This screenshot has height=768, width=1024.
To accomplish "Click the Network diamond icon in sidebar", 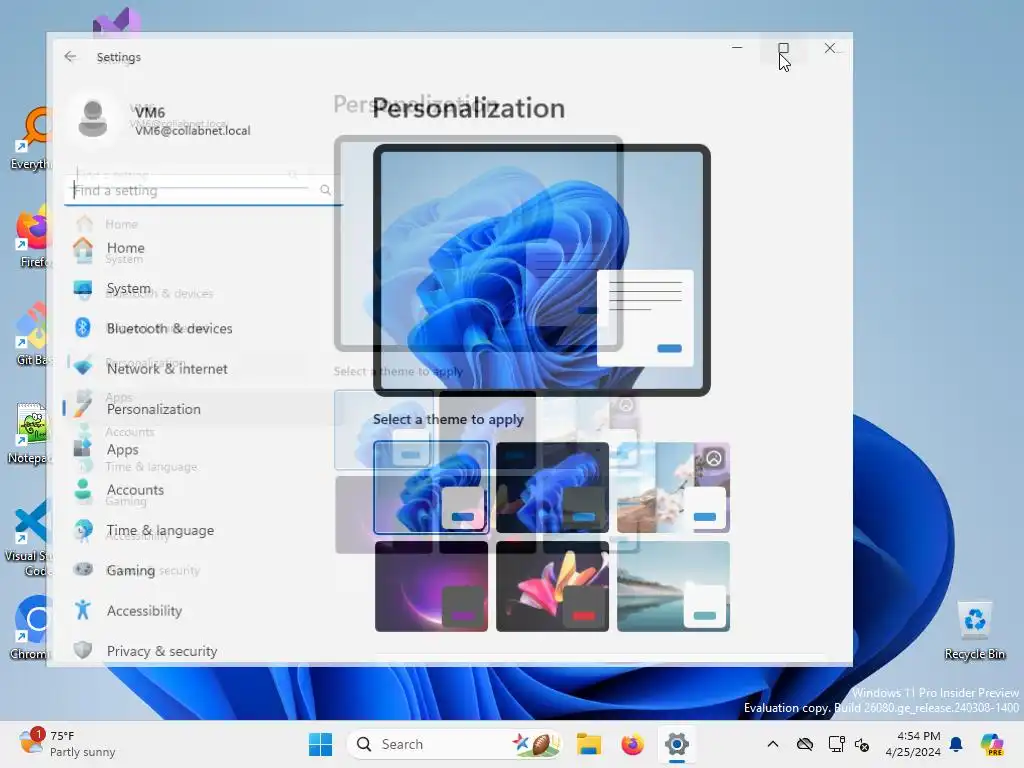I will point(83,368).
